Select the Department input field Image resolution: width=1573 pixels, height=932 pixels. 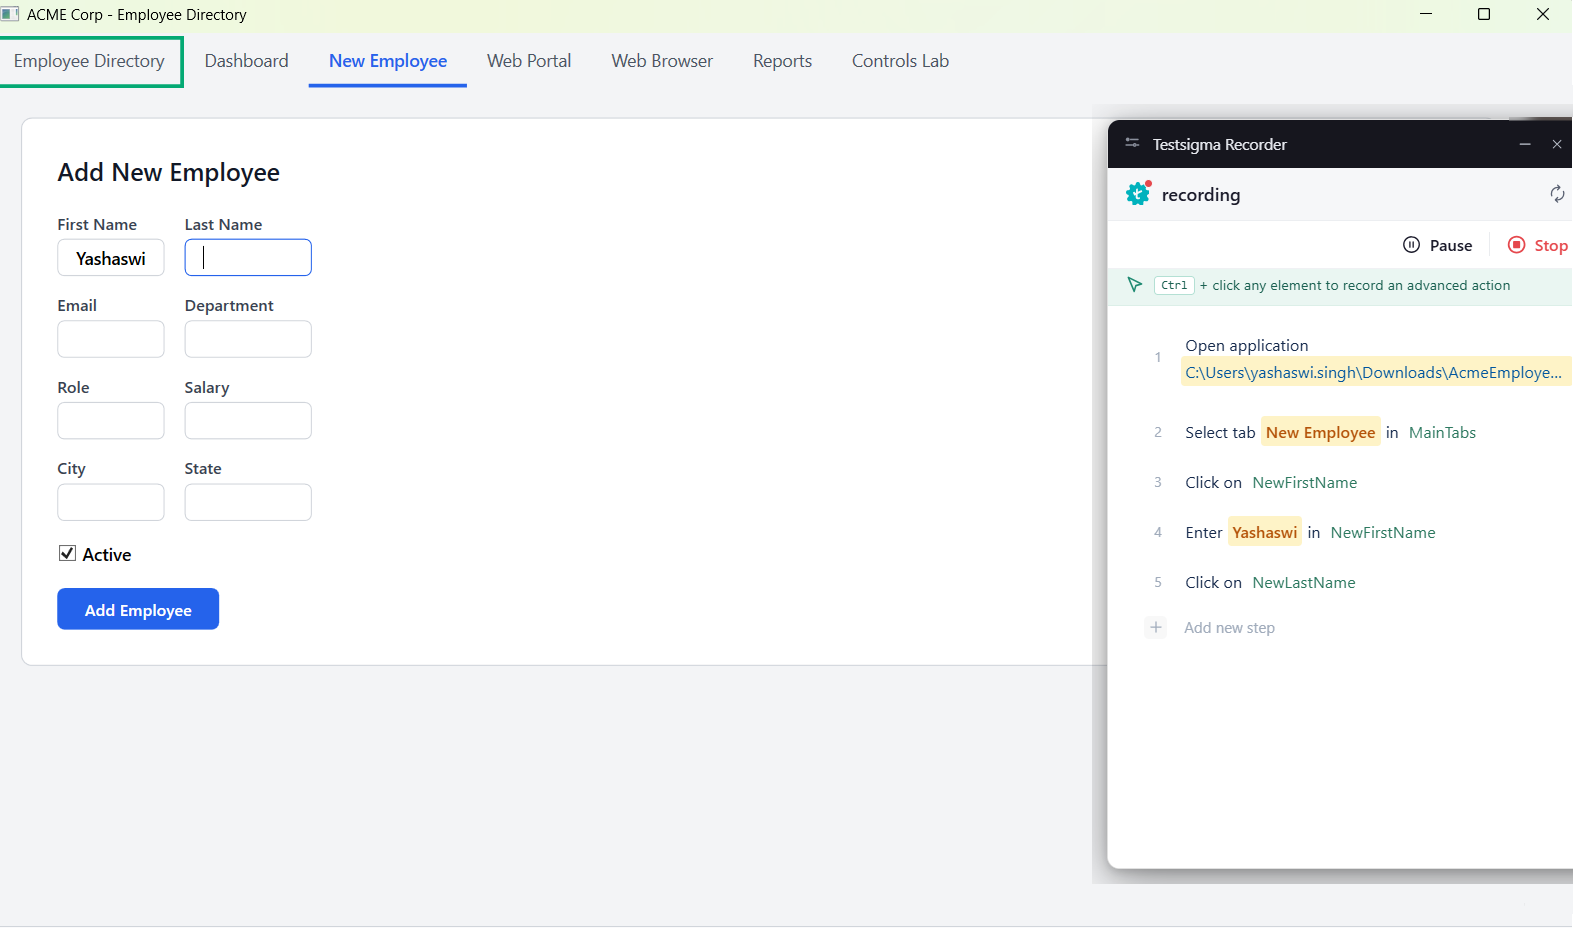click(x=248, y=339)
